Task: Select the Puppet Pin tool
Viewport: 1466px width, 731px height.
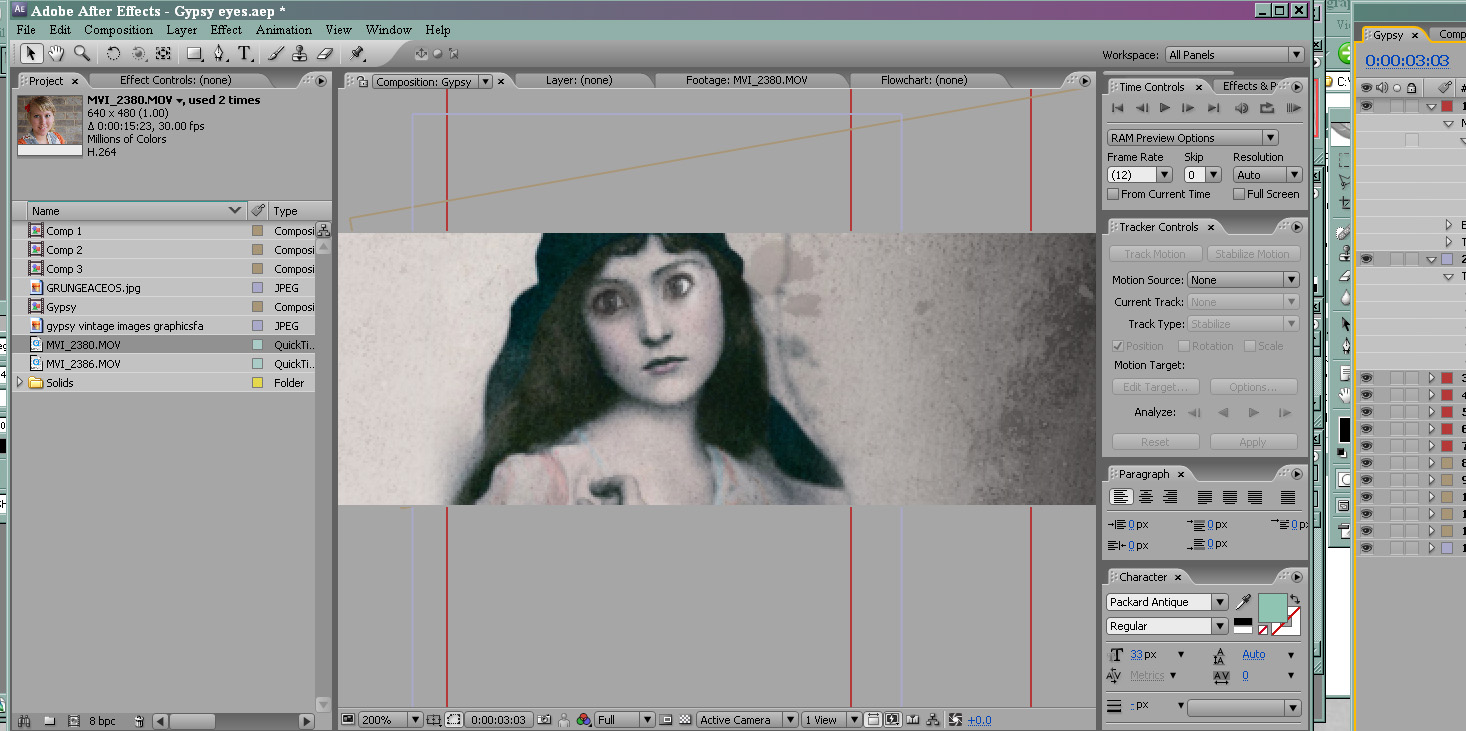Action: 357,54
